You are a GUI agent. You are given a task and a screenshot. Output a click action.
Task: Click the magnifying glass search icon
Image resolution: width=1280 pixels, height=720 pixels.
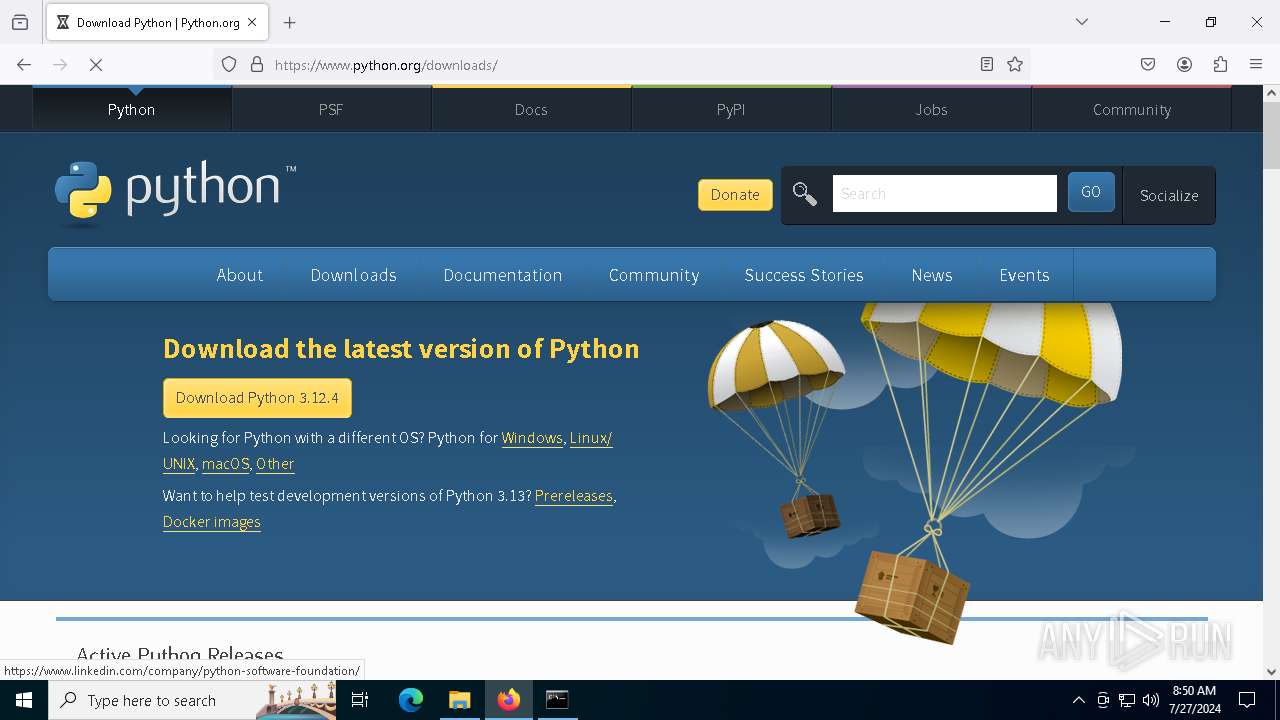[805, 194]
